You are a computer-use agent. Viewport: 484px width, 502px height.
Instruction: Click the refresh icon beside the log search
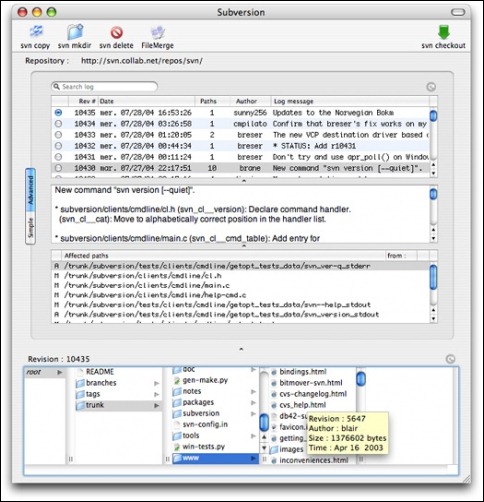point(431,87)
